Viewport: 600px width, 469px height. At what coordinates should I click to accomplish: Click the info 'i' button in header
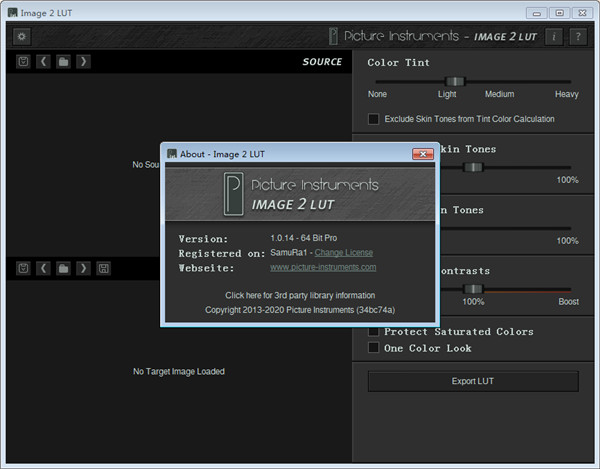pos(553,37)
